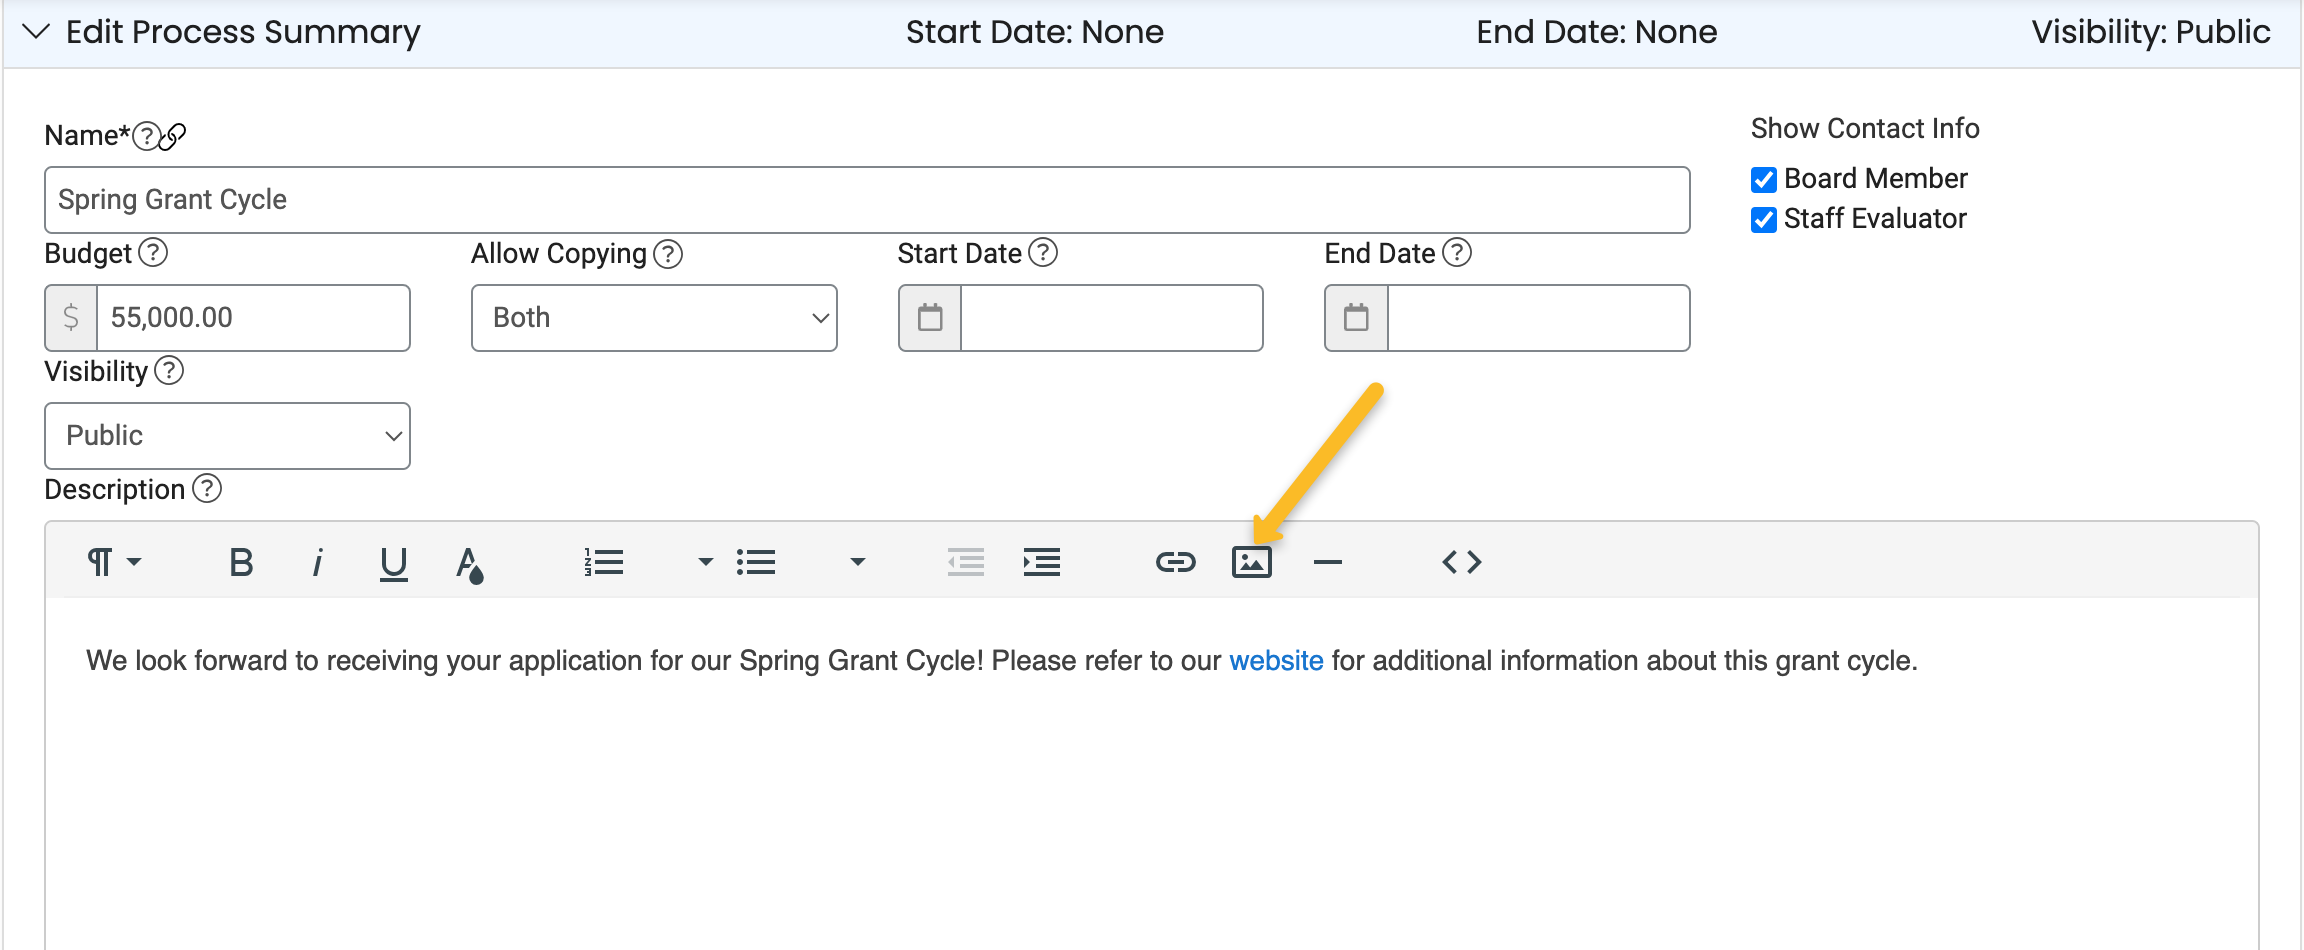Insert an unordered bullet list
This screenshot has width=2304, height=950.
pos(756,562)
